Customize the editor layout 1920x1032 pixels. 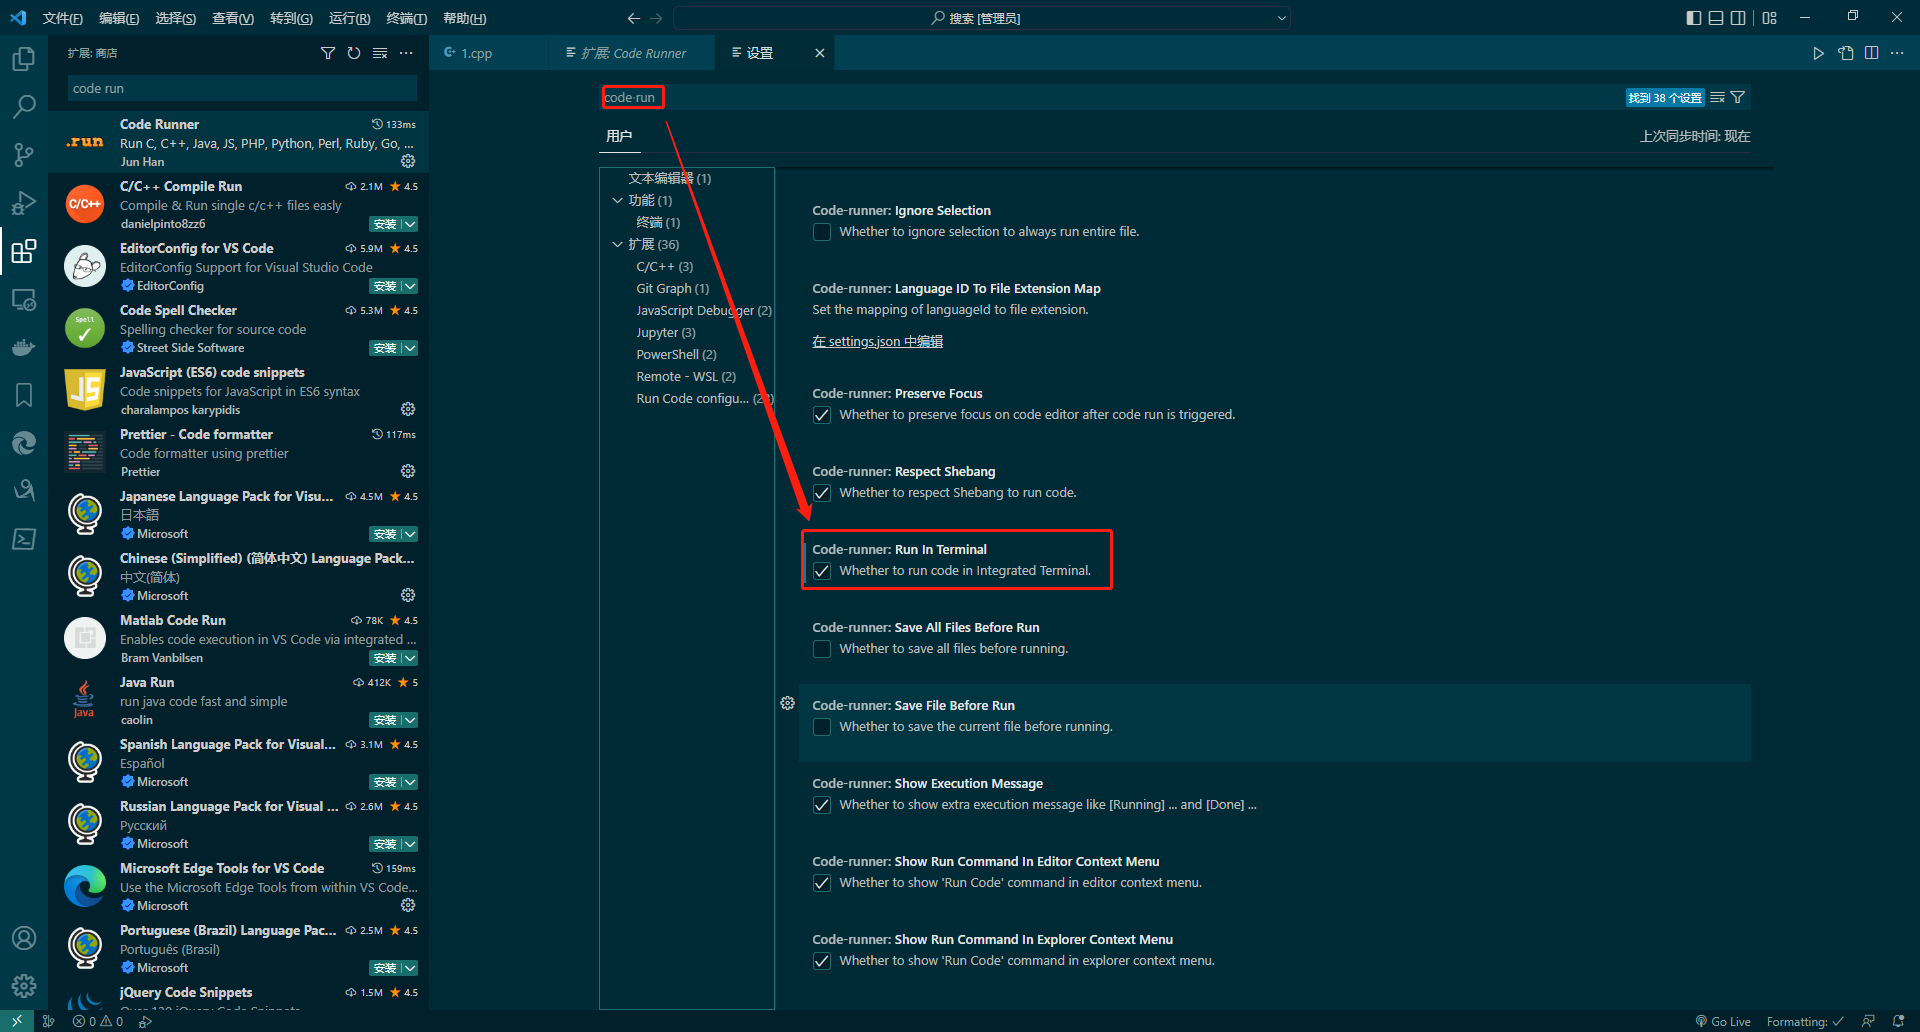[1770, 18]
